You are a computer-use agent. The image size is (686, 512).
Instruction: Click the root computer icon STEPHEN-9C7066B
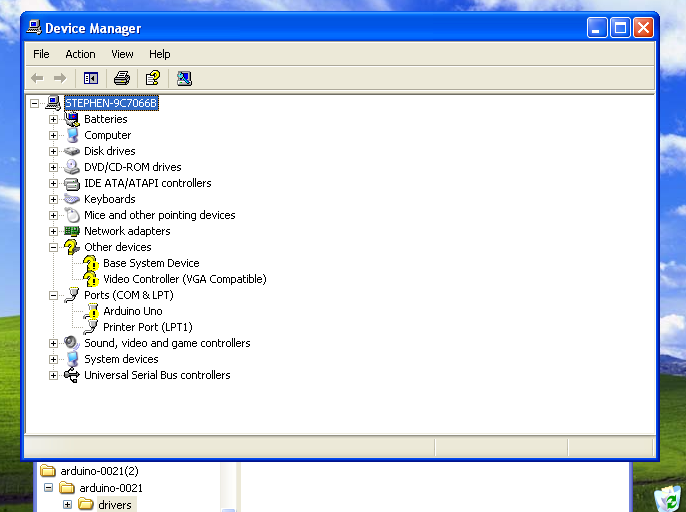click(x=53, y=103)
